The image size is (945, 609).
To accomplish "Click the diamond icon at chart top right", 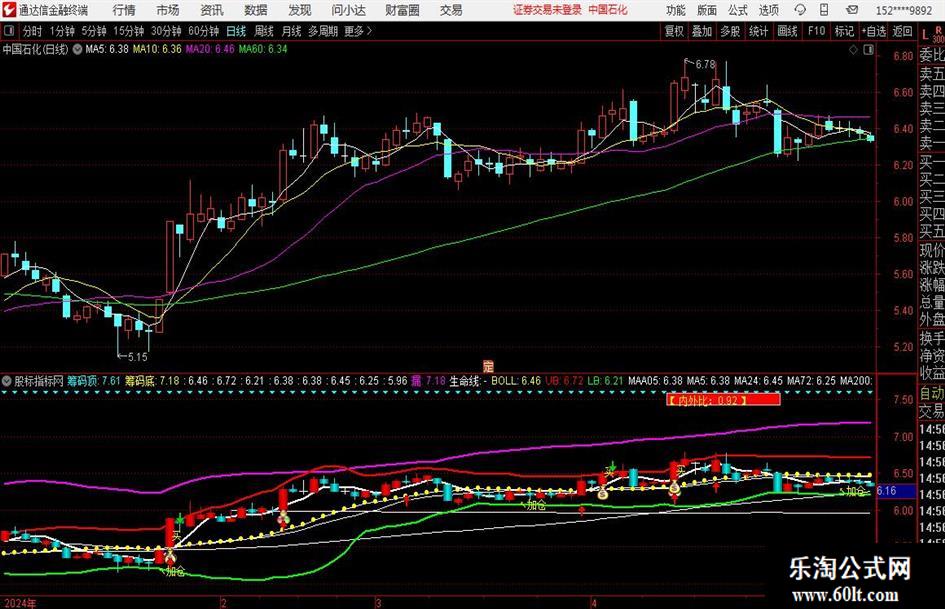I will coord(853,49).
